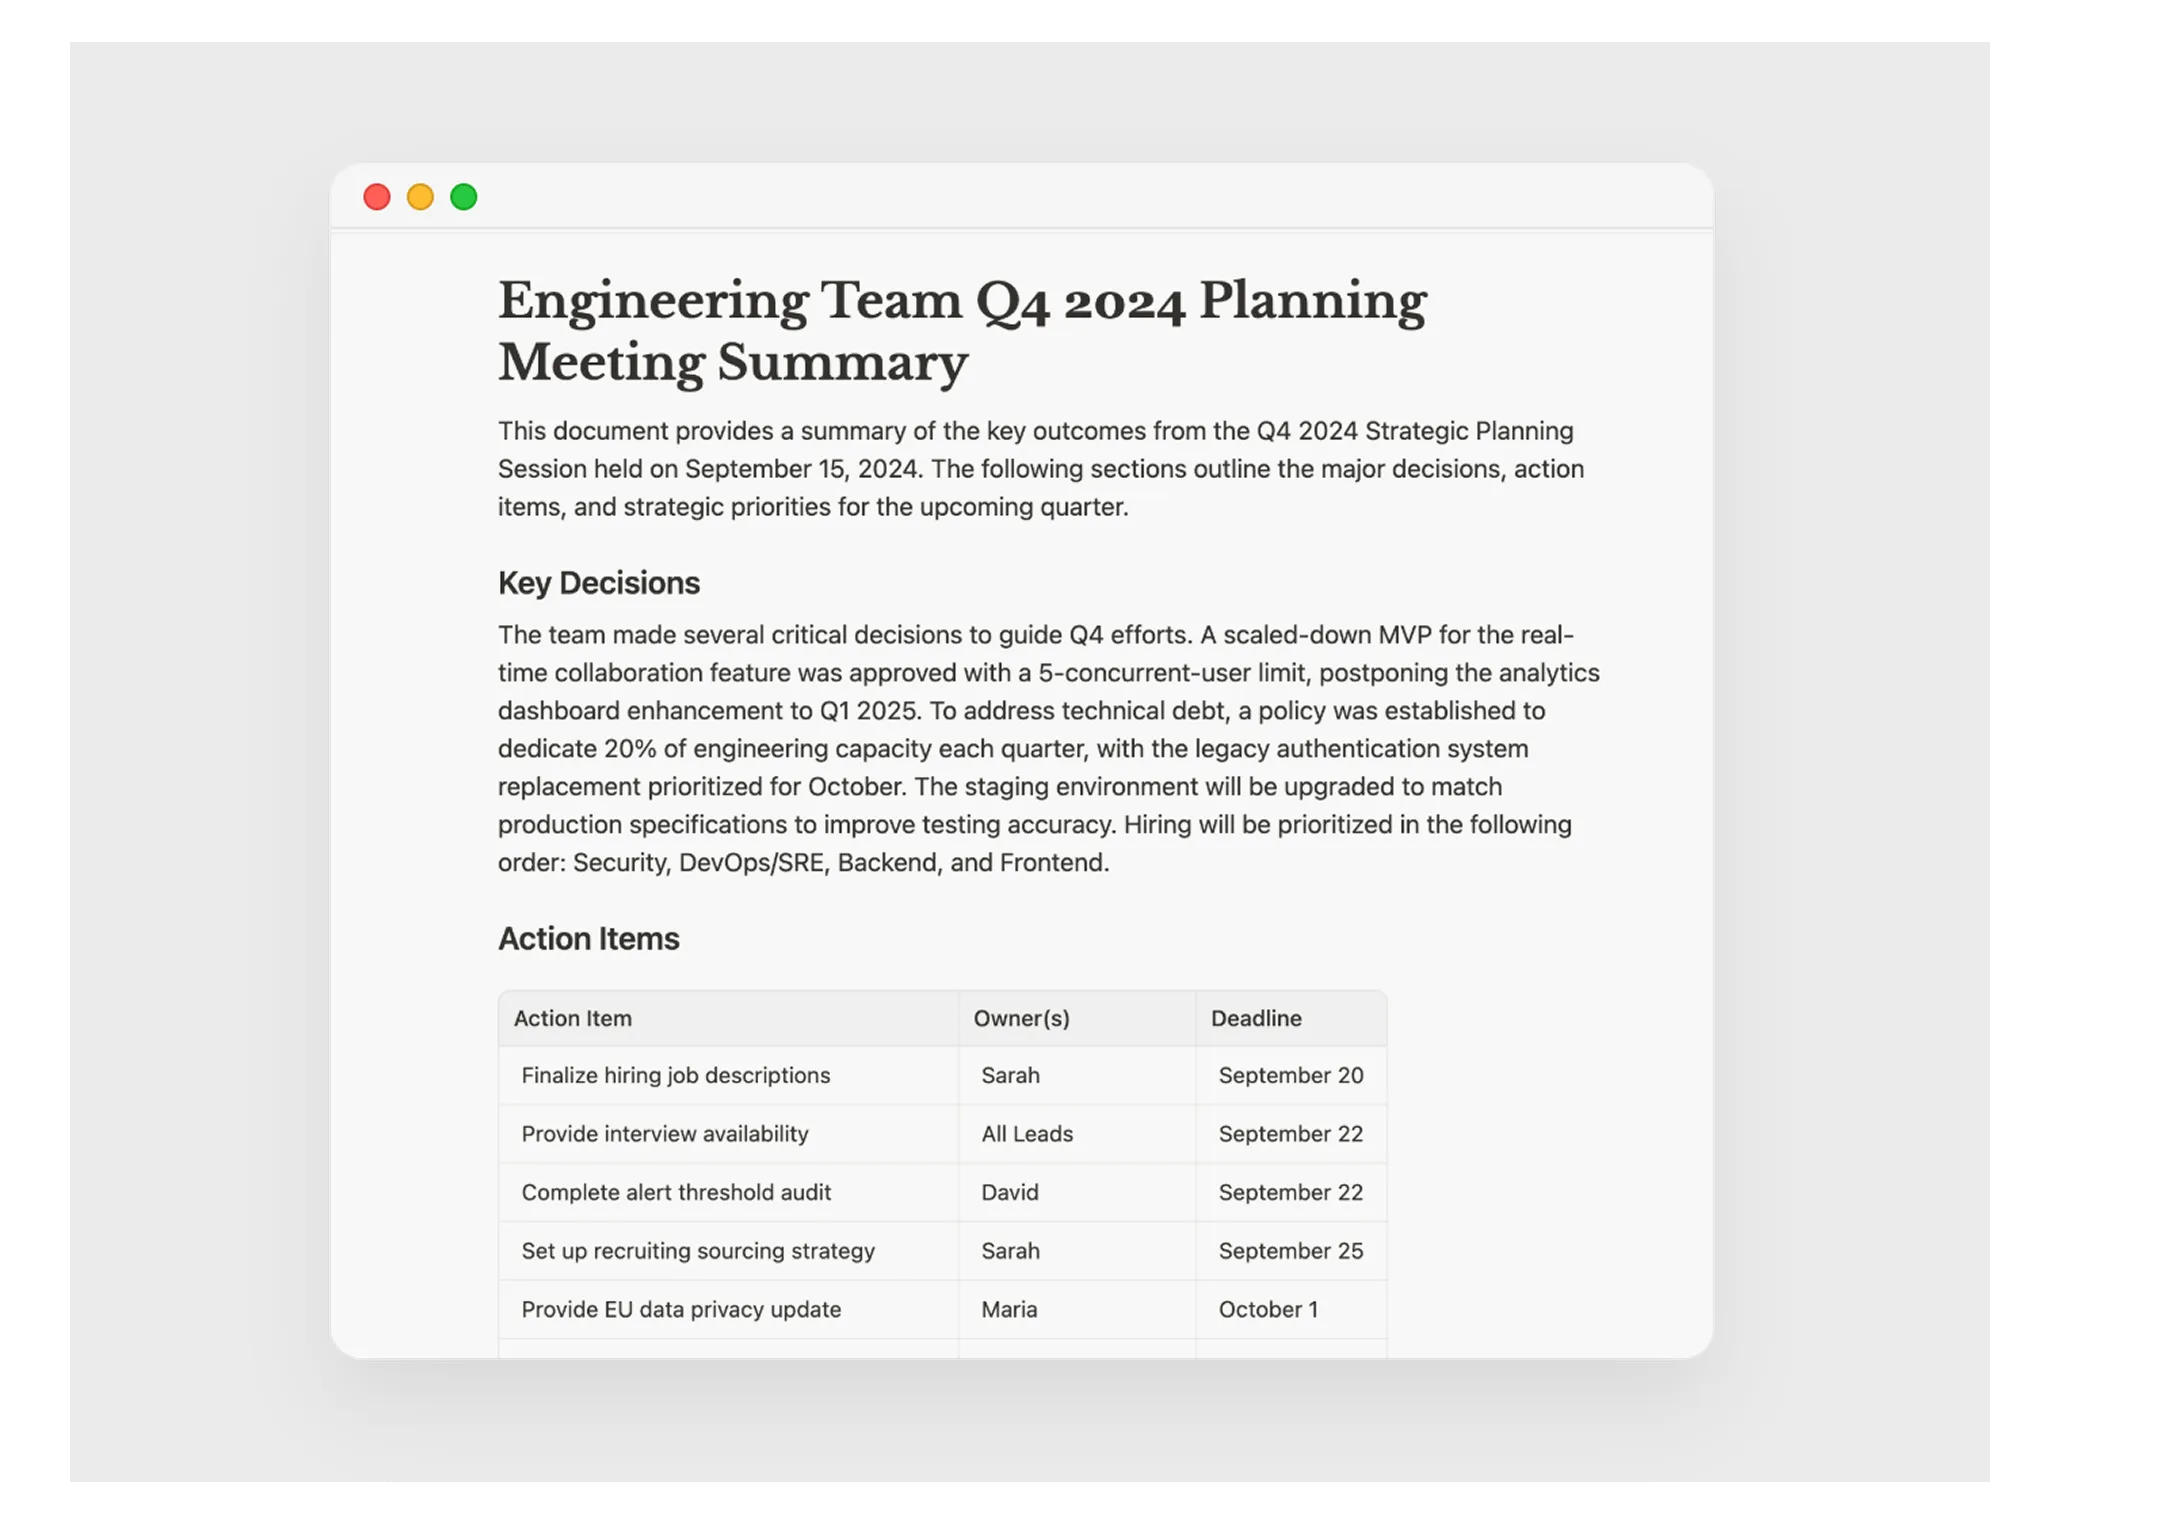The image size is (2168, 1522).
Task: Click the yellow minimize window button
Action: (x=420, y=197)
